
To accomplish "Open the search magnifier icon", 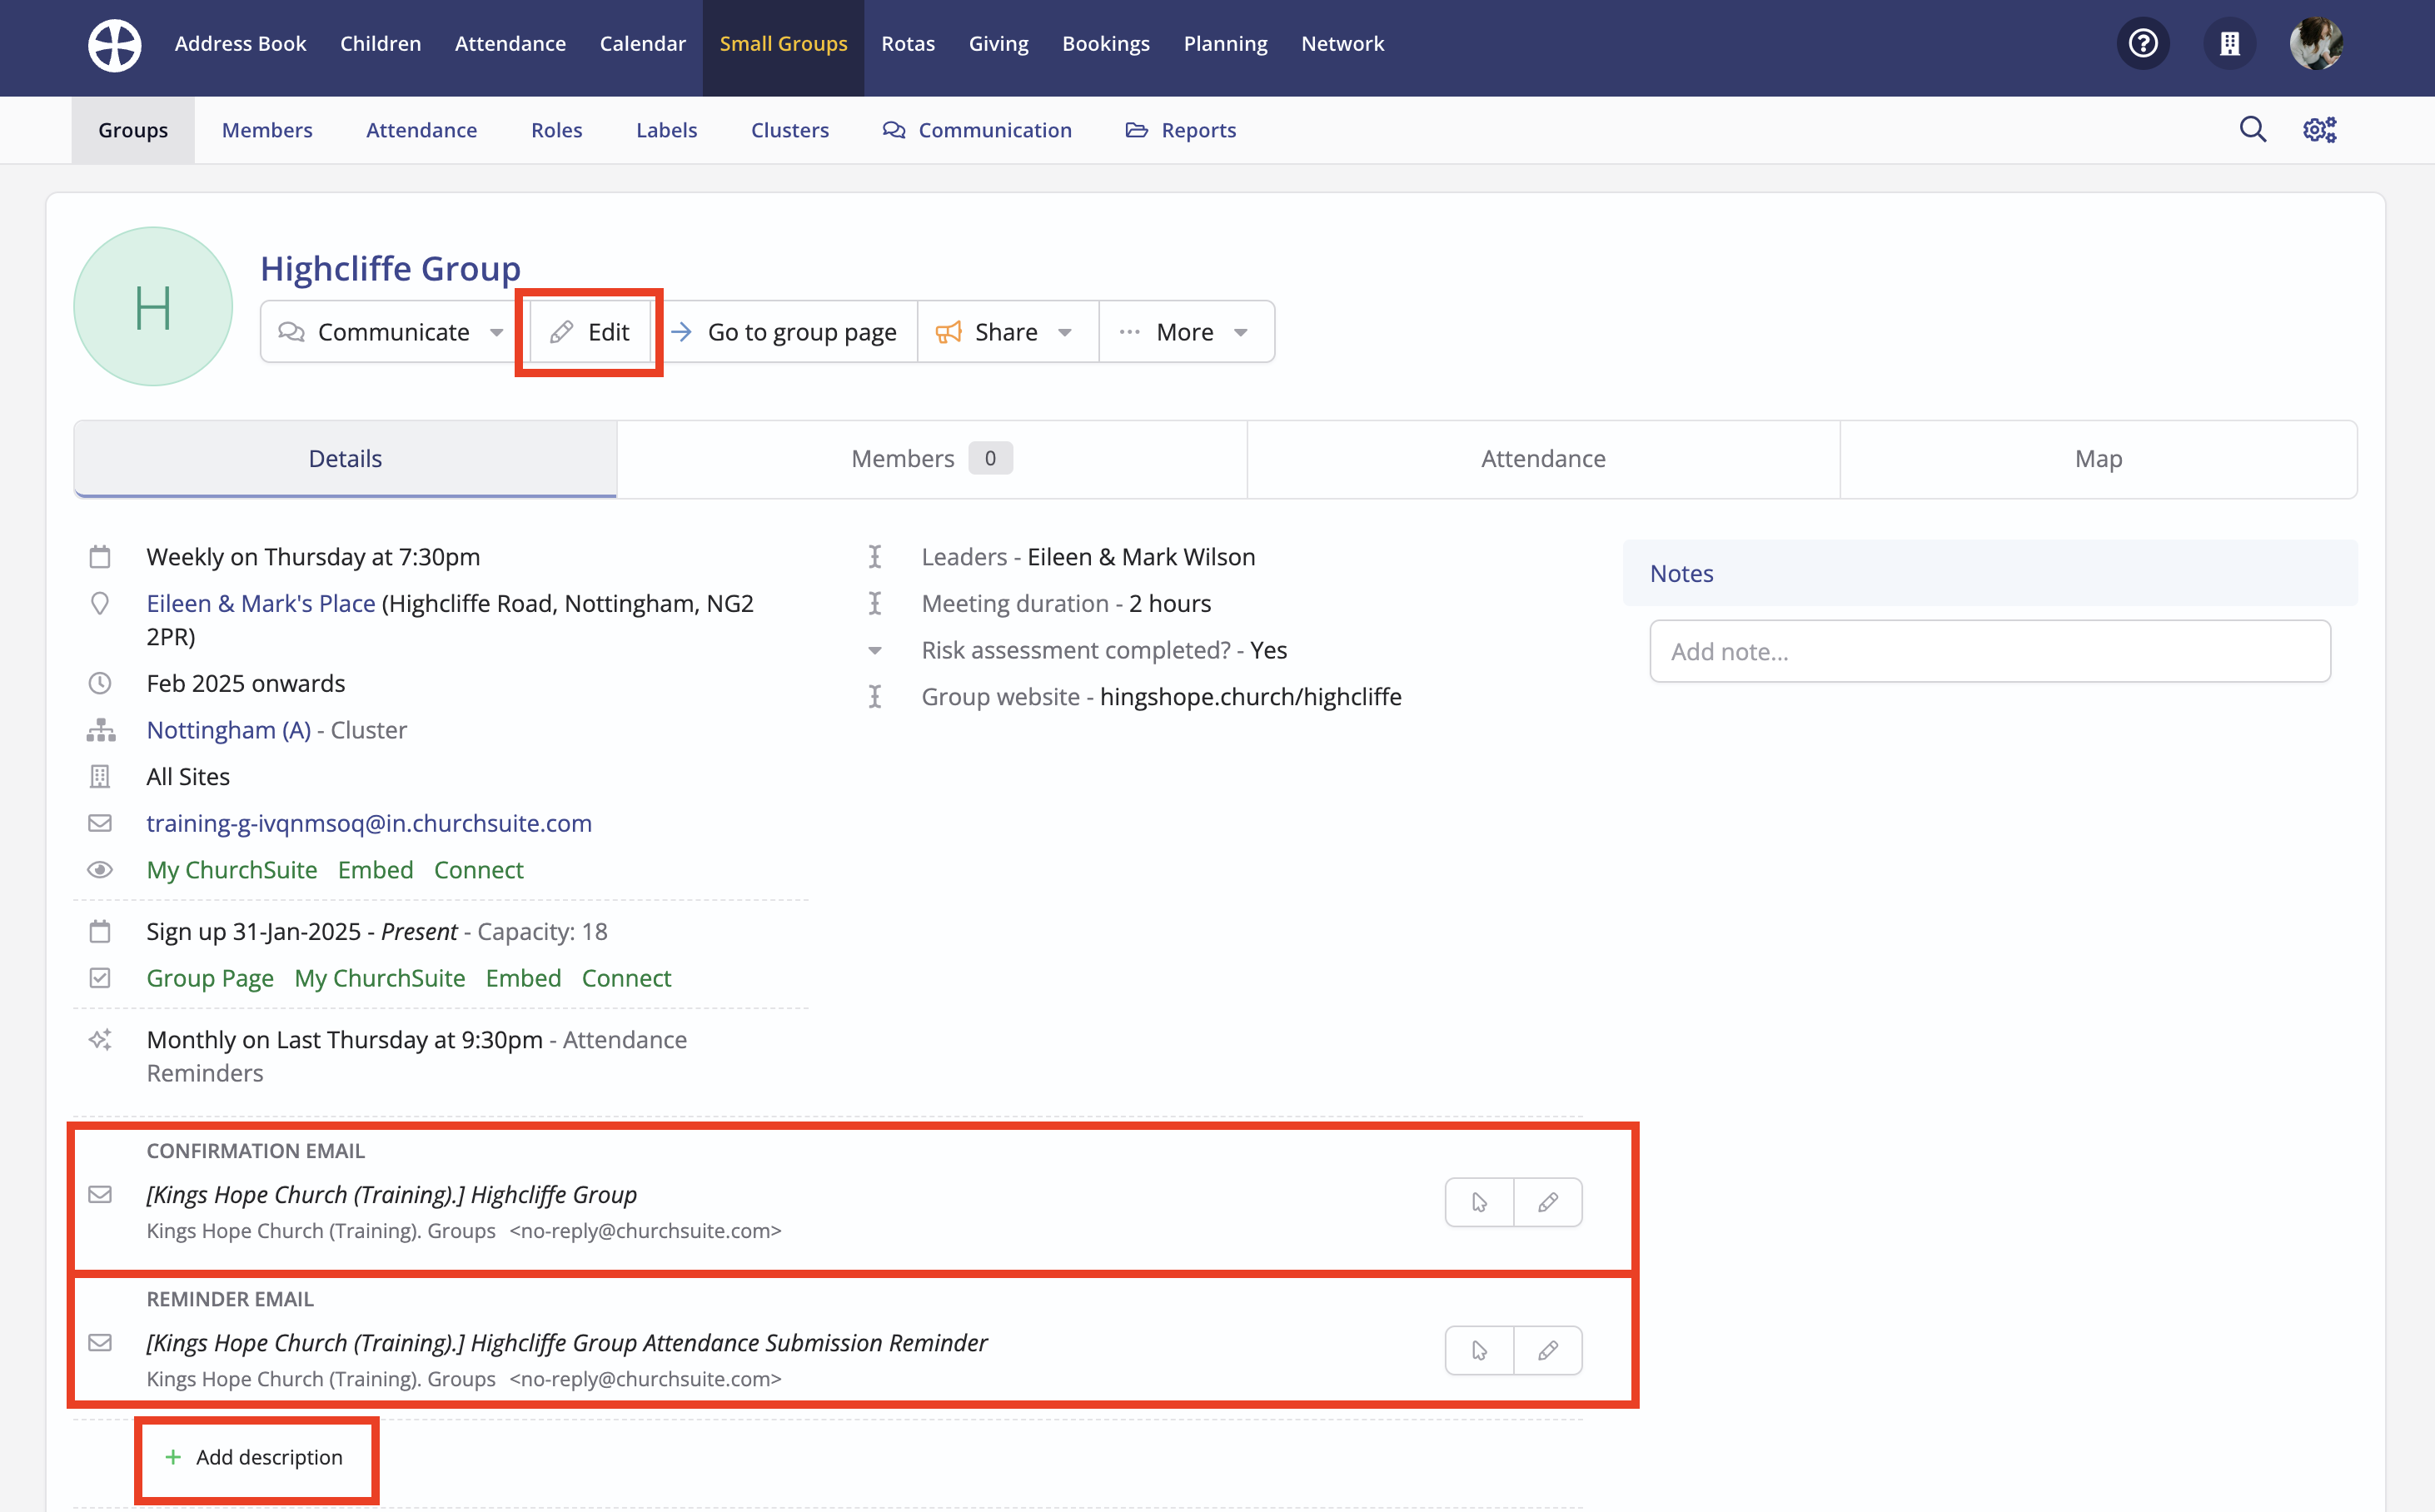I will click(x=2252, y=130).
